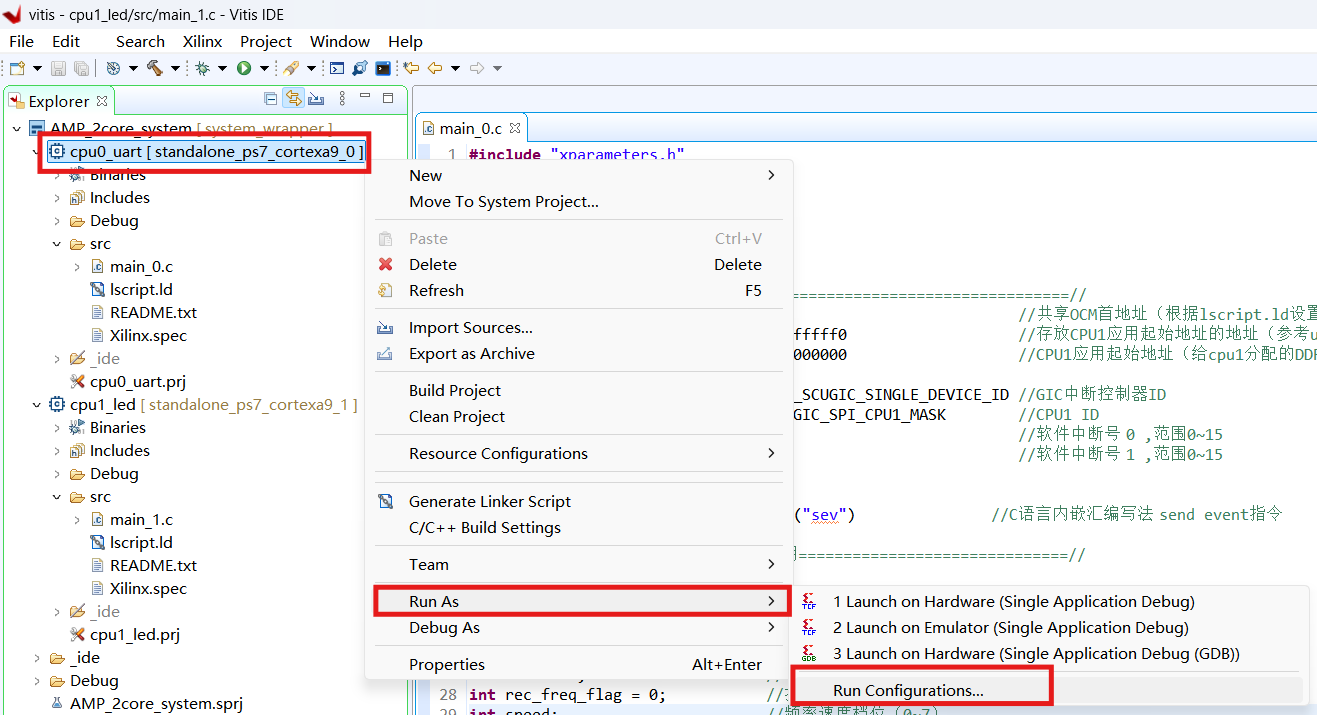Screen dimensions: 1317x715
Task: Click Collapse All in Explorer panel
Action: coord(270,98)
